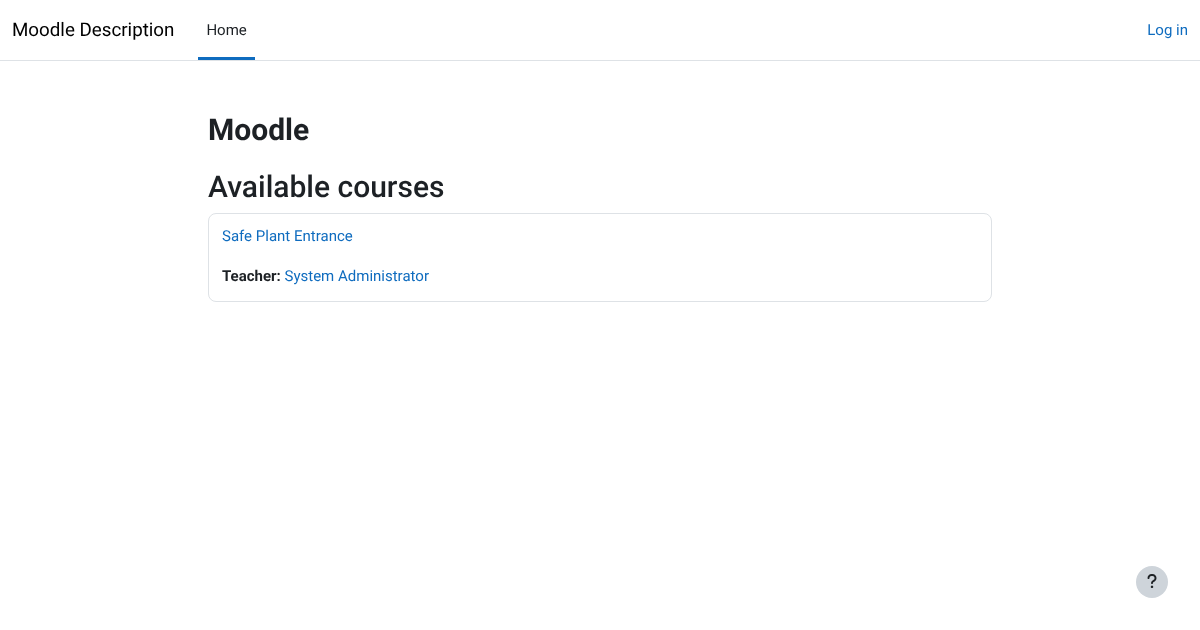Image resolution: width=1200 pixels, height=630 pixels.
Task: Click the Teacher label in course card
Action: [x=251, y=276]
